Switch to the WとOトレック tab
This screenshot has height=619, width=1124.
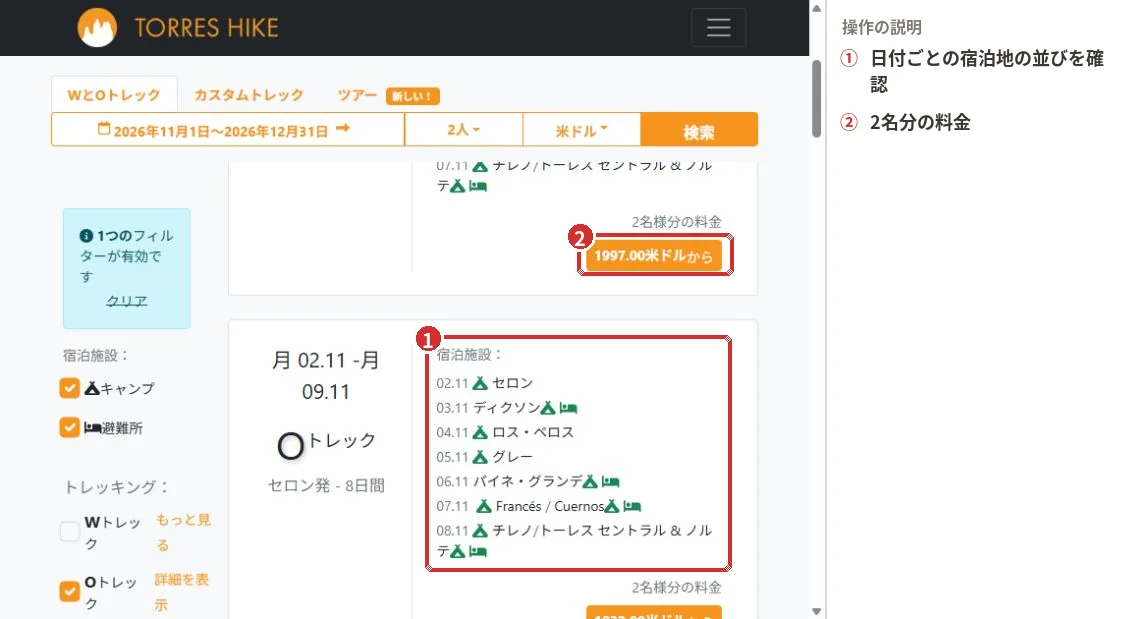114,95
